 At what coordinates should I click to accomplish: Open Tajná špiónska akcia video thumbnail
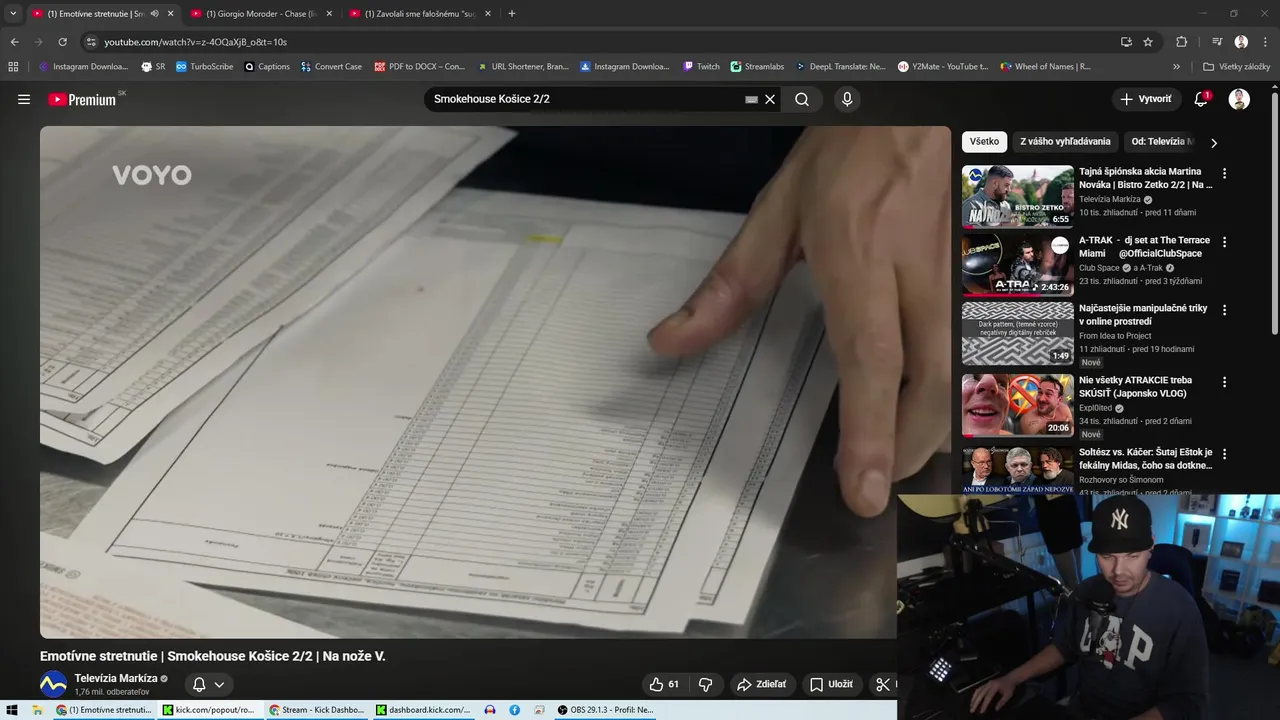coord(1018,196)
